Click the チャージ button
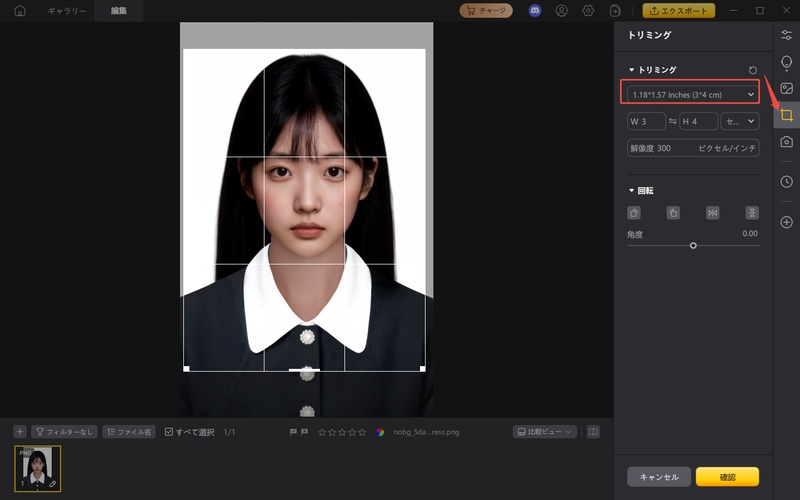This screenshot has height=500, width=800. 486,11
